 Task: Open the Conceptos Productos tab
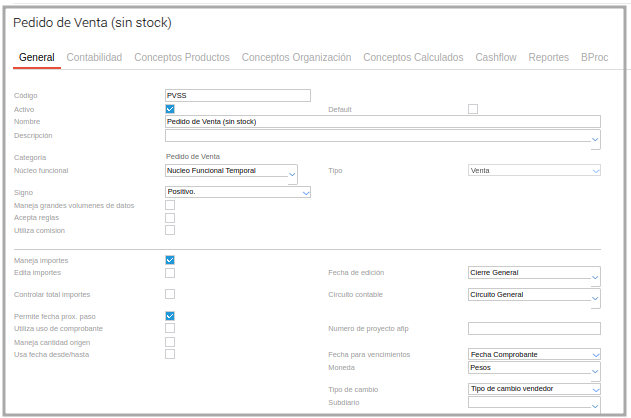pos(182,58)
